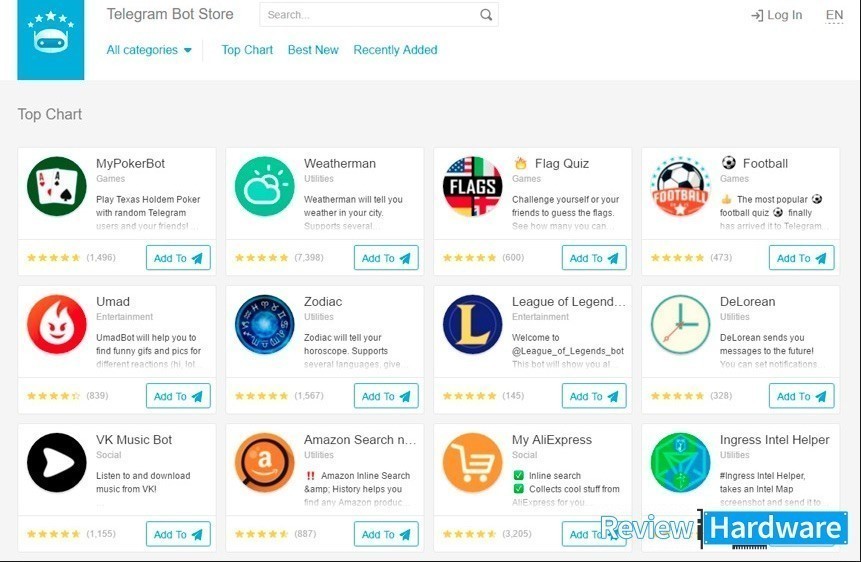Add VK Music Bot with Add To button
This screenshot has width=861, height=562.
(x=178, y=534)
